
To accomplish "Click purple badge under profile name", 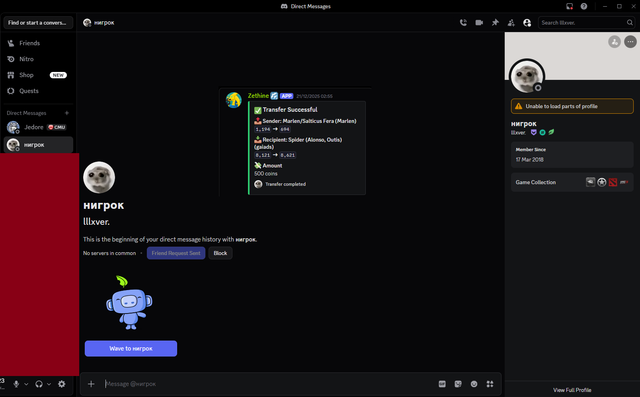I will 533,132.
